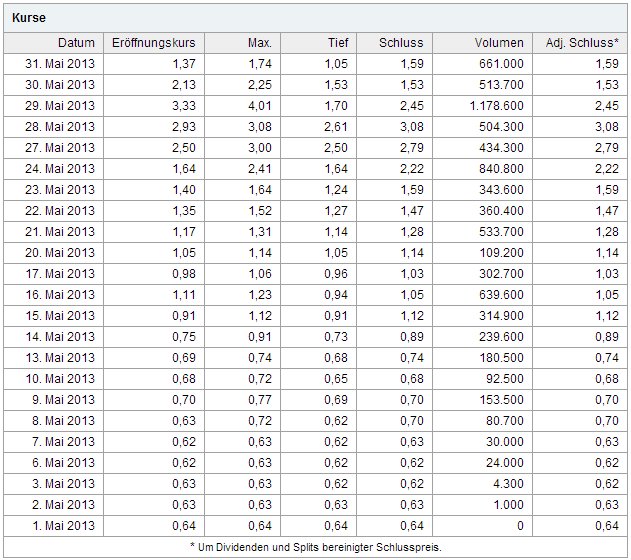Screen dimensions: 631x560
Task: Select the date 16. Mai 2013
Action: point(60,294)
